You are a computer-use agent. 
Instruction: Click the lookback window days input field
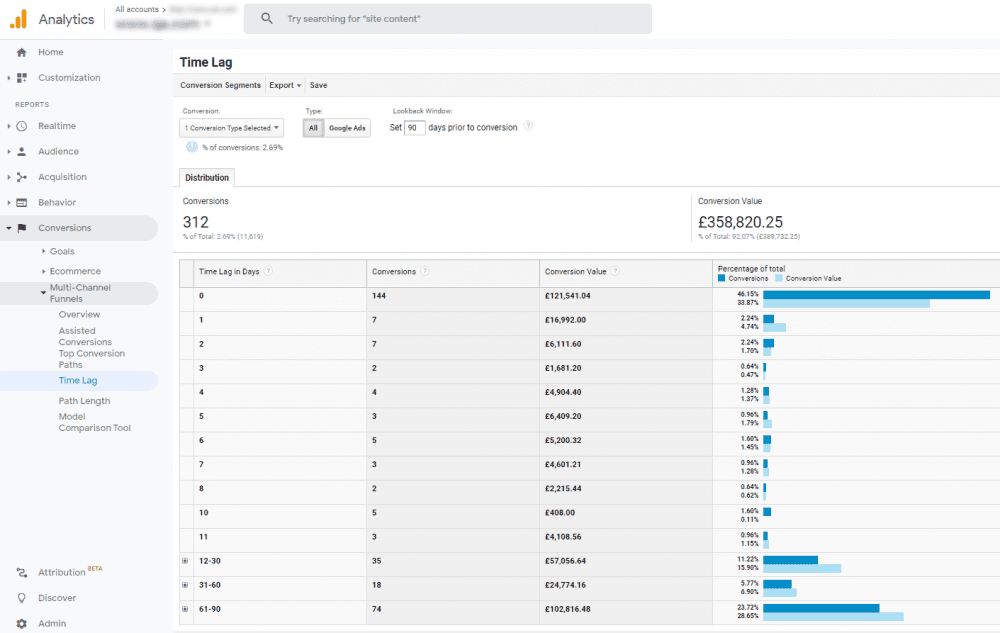(415, 128)
